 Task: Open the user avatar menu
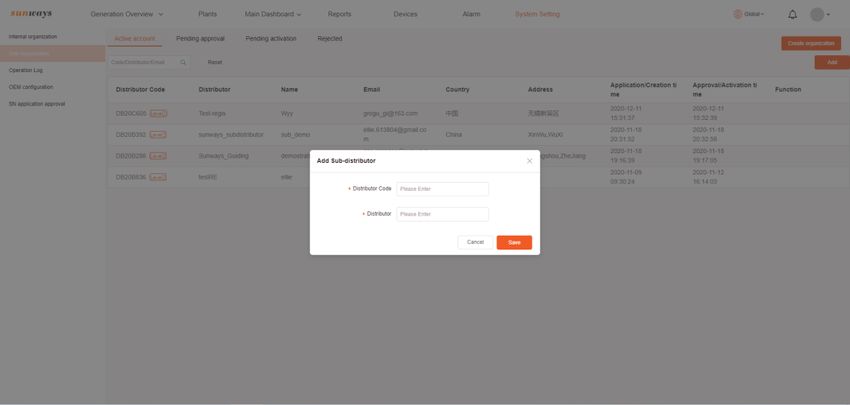820,15
